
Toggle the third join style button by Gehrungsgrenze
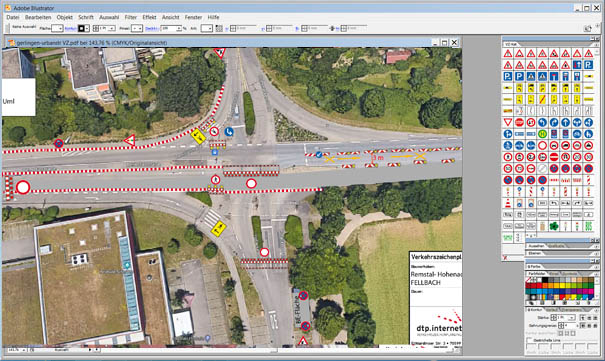click(x=596, y=326)
